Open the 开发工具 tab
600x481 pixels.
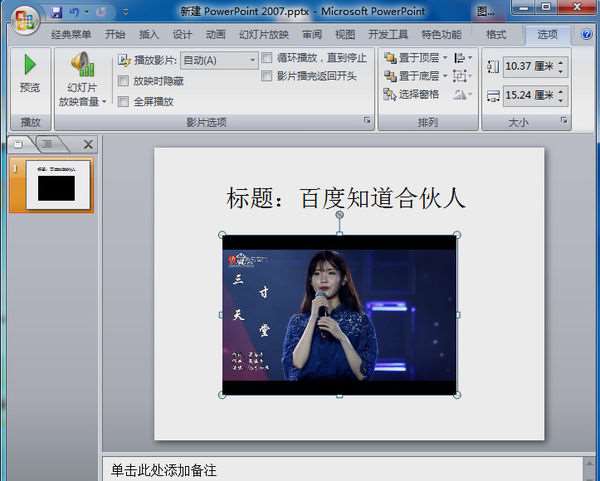click(x=388, y=34)
